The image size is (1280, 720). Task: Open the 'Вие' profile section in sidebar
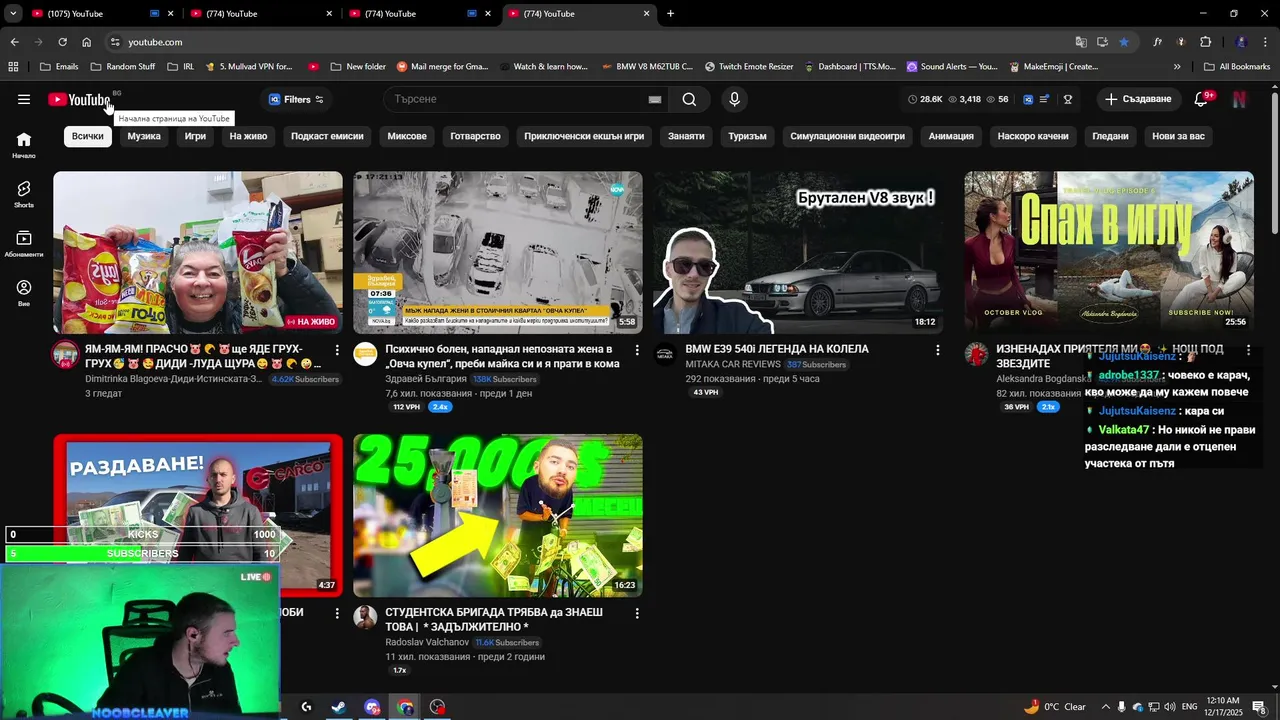pyautogui.click(x=24, y=292)
